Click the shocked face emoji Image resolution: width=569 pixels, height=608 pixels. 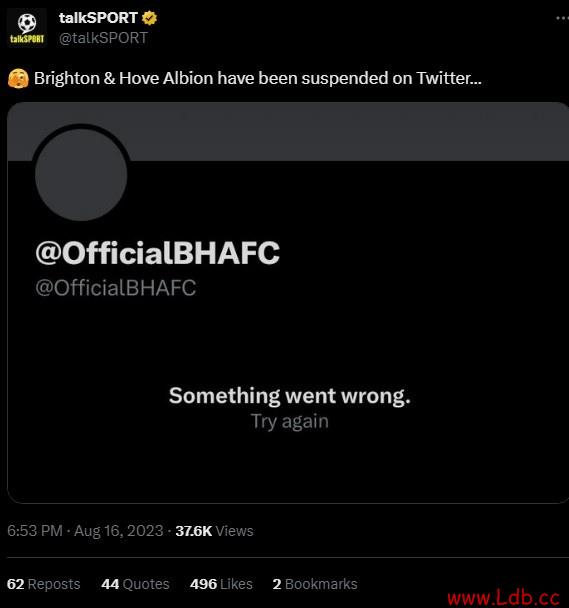click(18, 79)
